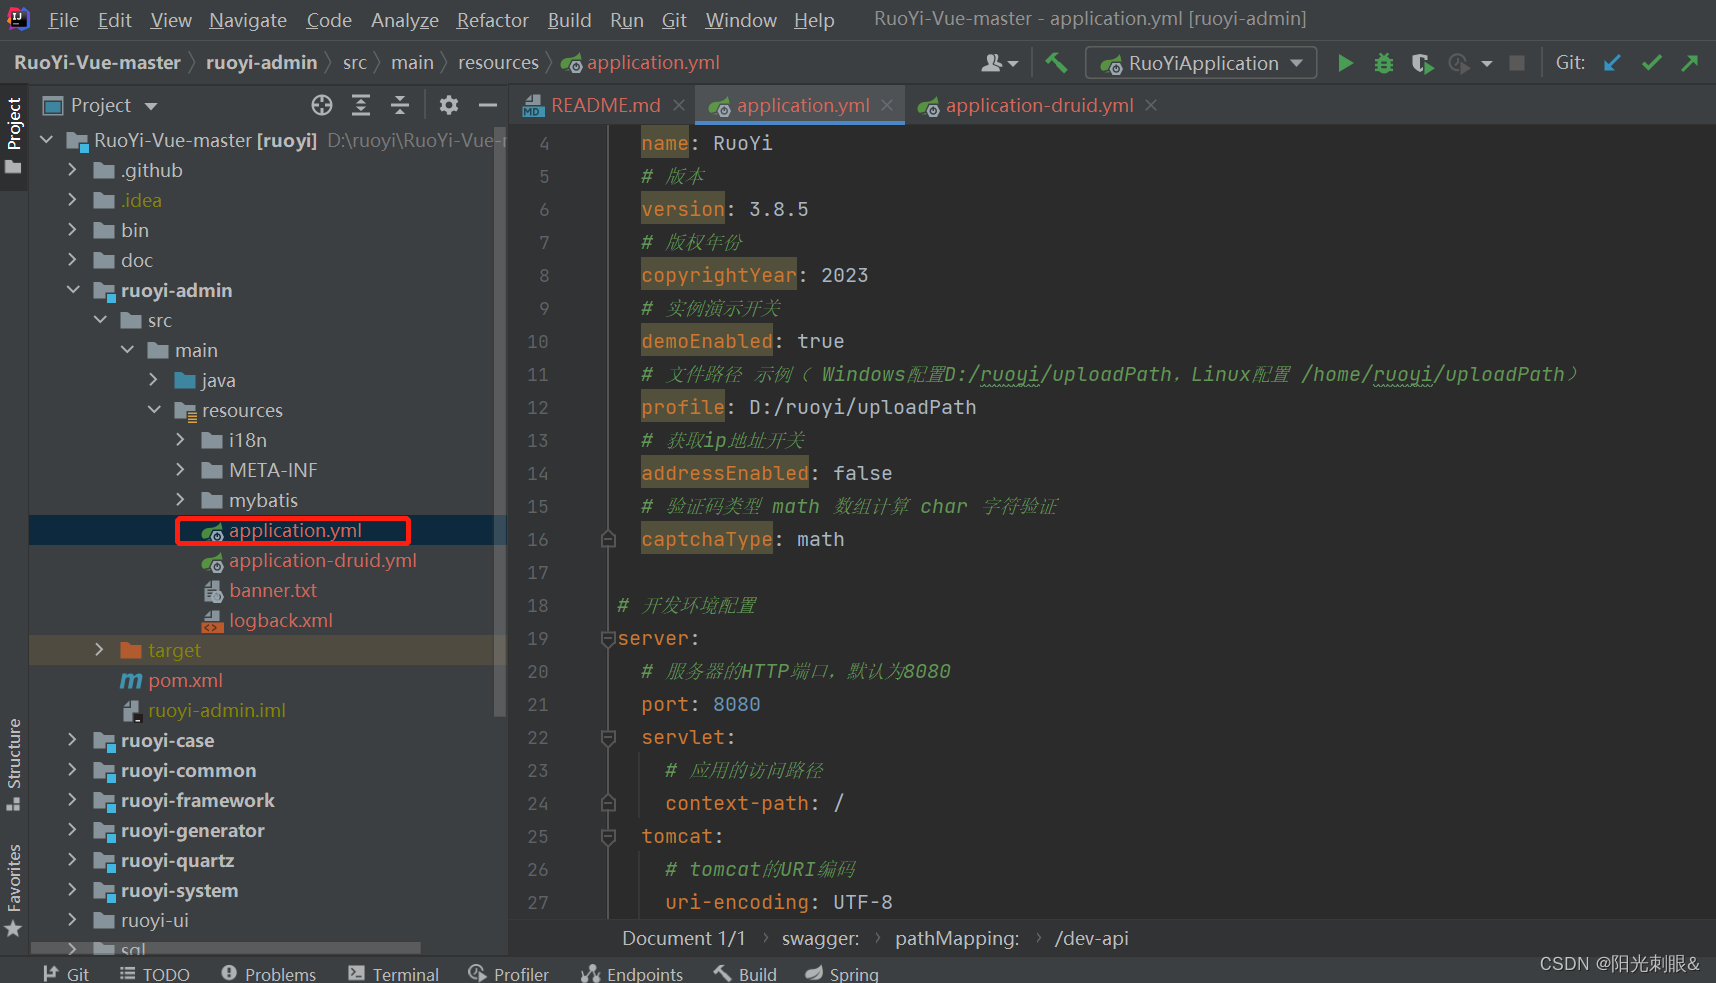The width and height of the screenshot is (1716, 983).
Task: Collapse the resources folder
Action: point(153,410)
